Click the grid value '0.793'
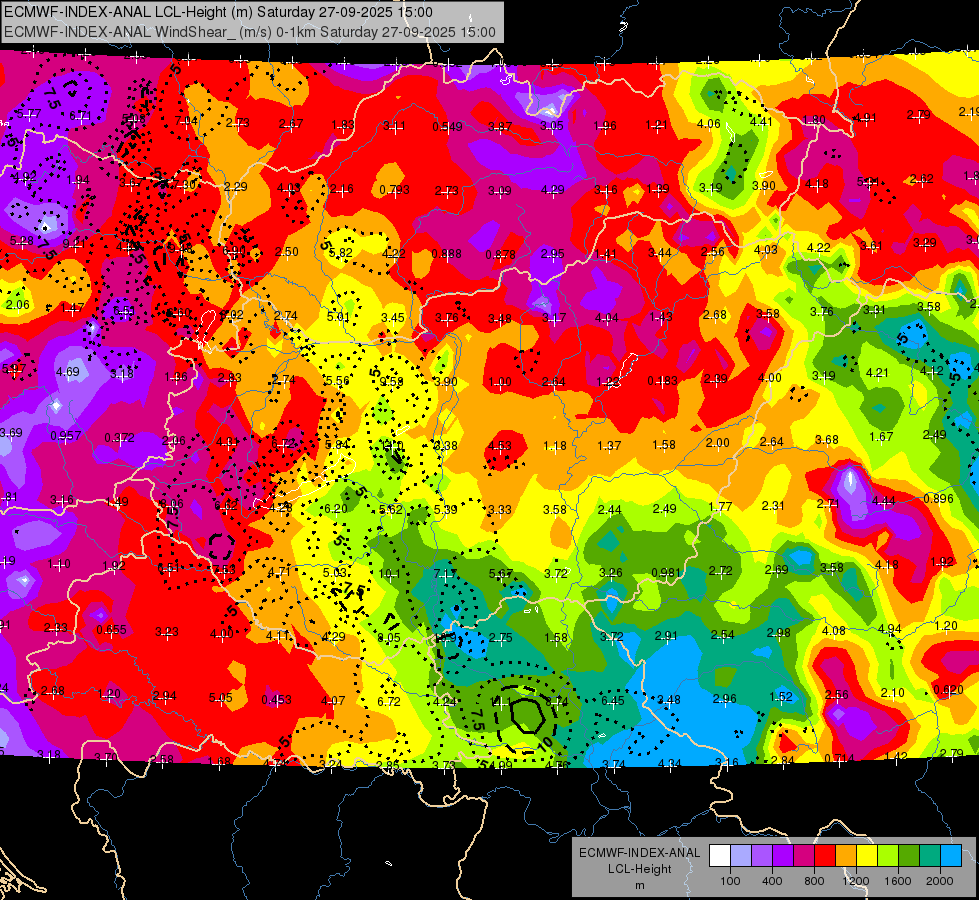 395,189
